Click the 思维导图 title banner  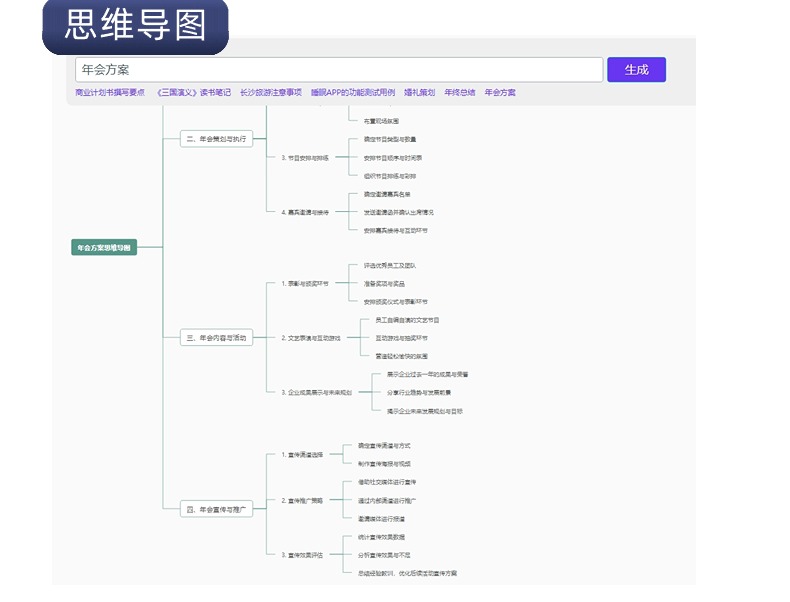pyautogui.click(x=135, y=26)
